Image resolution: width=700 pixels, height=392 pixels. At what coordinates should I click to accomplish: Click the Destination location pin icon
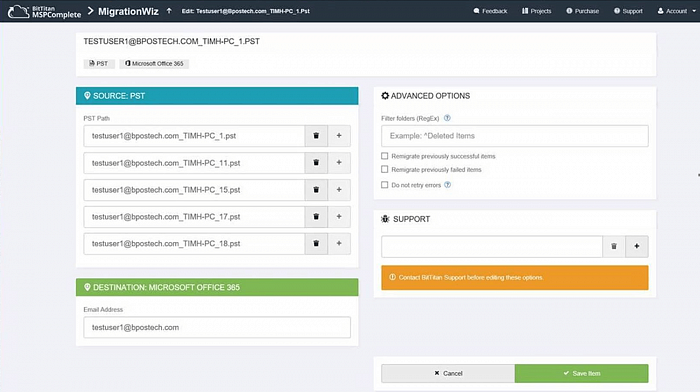click(87, 287)
